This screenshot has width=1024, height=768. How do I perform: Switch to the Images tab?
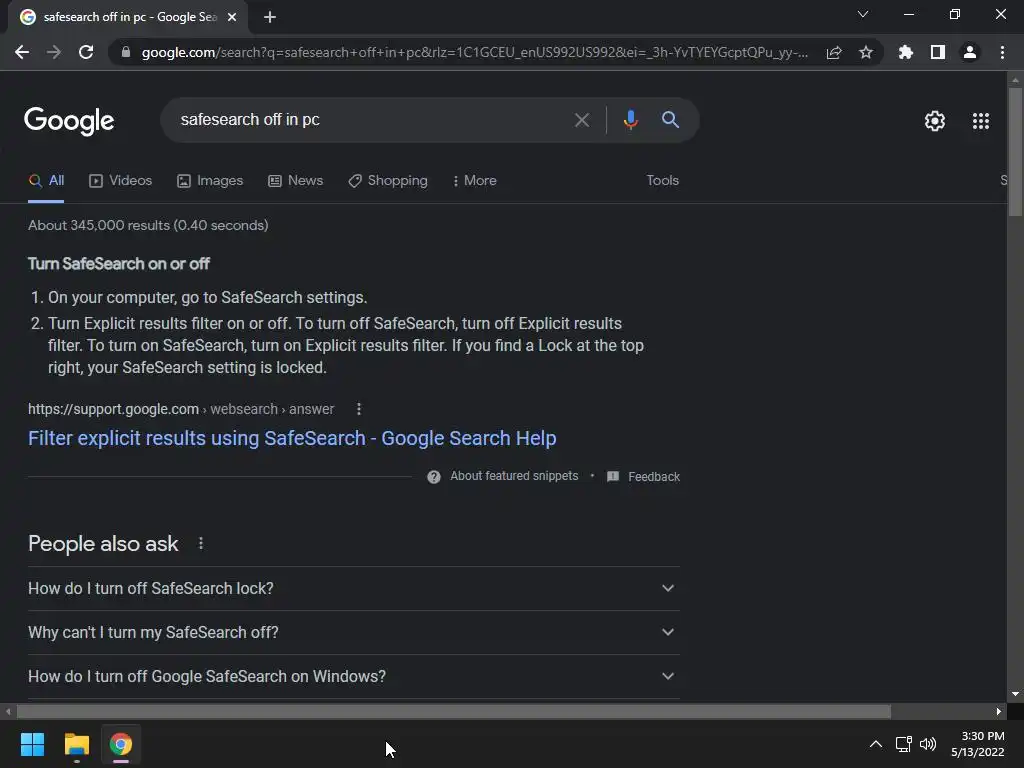[x=210, y=181]
